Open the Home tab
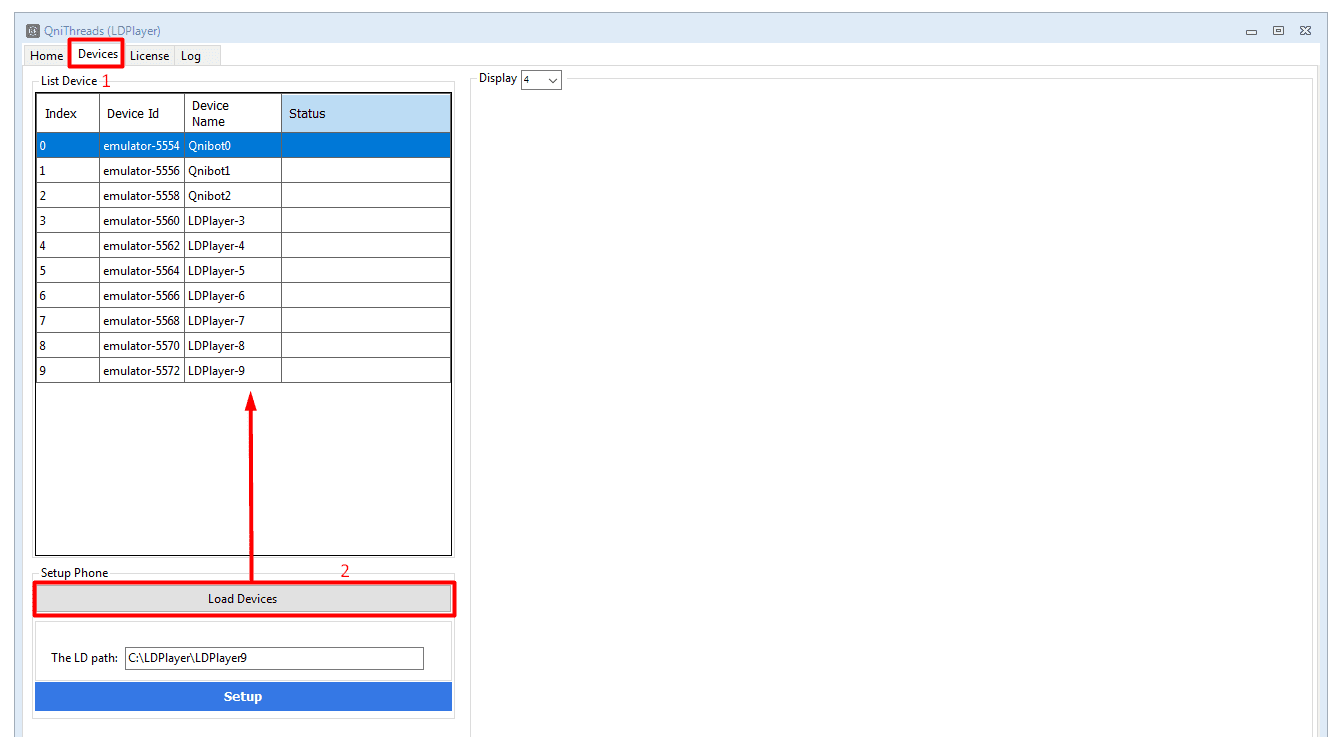 46,56
